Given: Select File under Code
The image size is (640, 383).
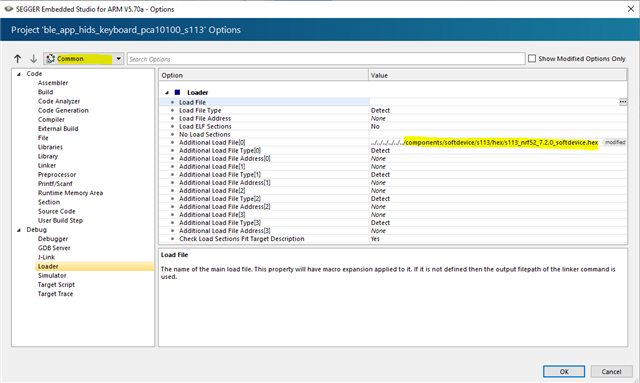Looking at the screenshot, I should (x=43, y=138).
